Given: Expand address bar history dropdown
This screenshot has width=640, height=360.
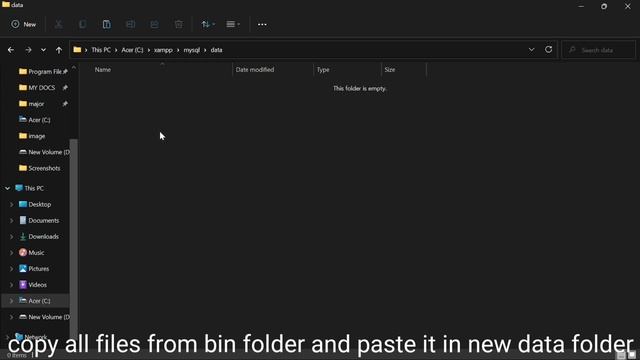Looking at the screenshot, I should (531, 50).
